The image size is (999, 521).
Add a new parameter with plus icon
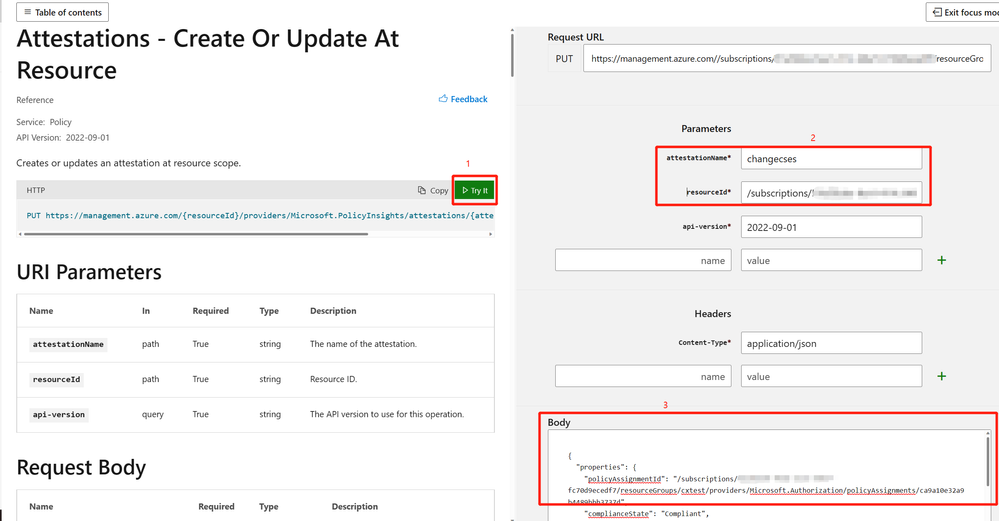tap(942, 260)
